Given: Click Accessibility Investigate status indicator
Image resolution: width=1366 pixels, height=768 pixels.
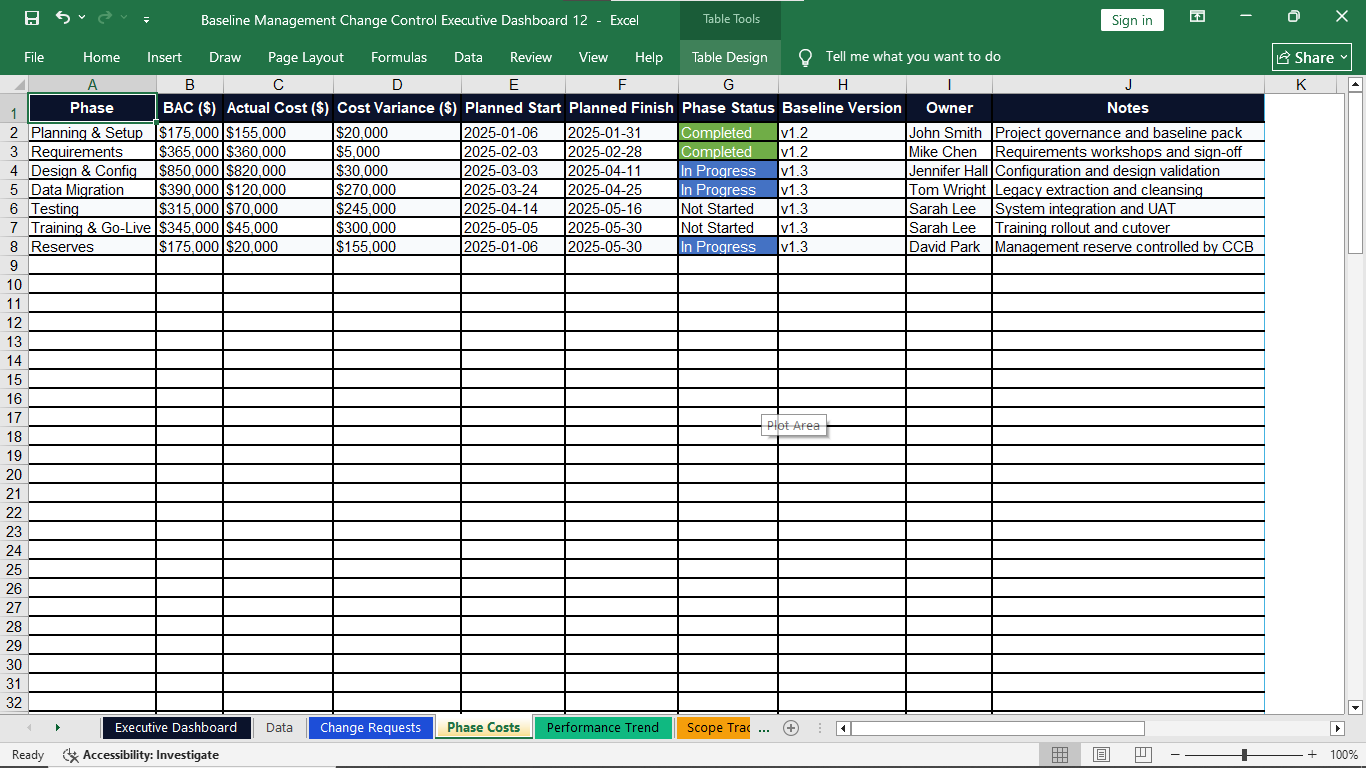Looking at the screenshot, I should pyautogui.click(x=140, y=755).
